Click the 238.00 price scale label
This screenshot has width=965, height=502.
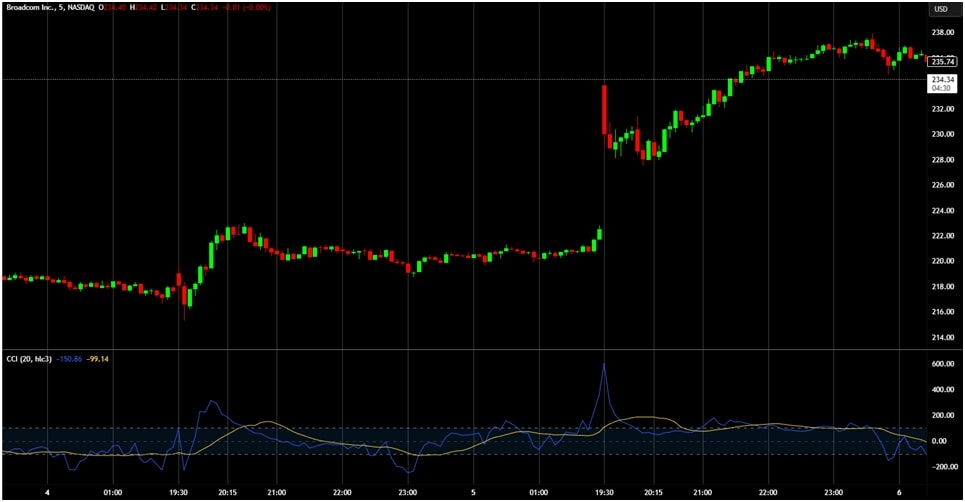point(941,32)
